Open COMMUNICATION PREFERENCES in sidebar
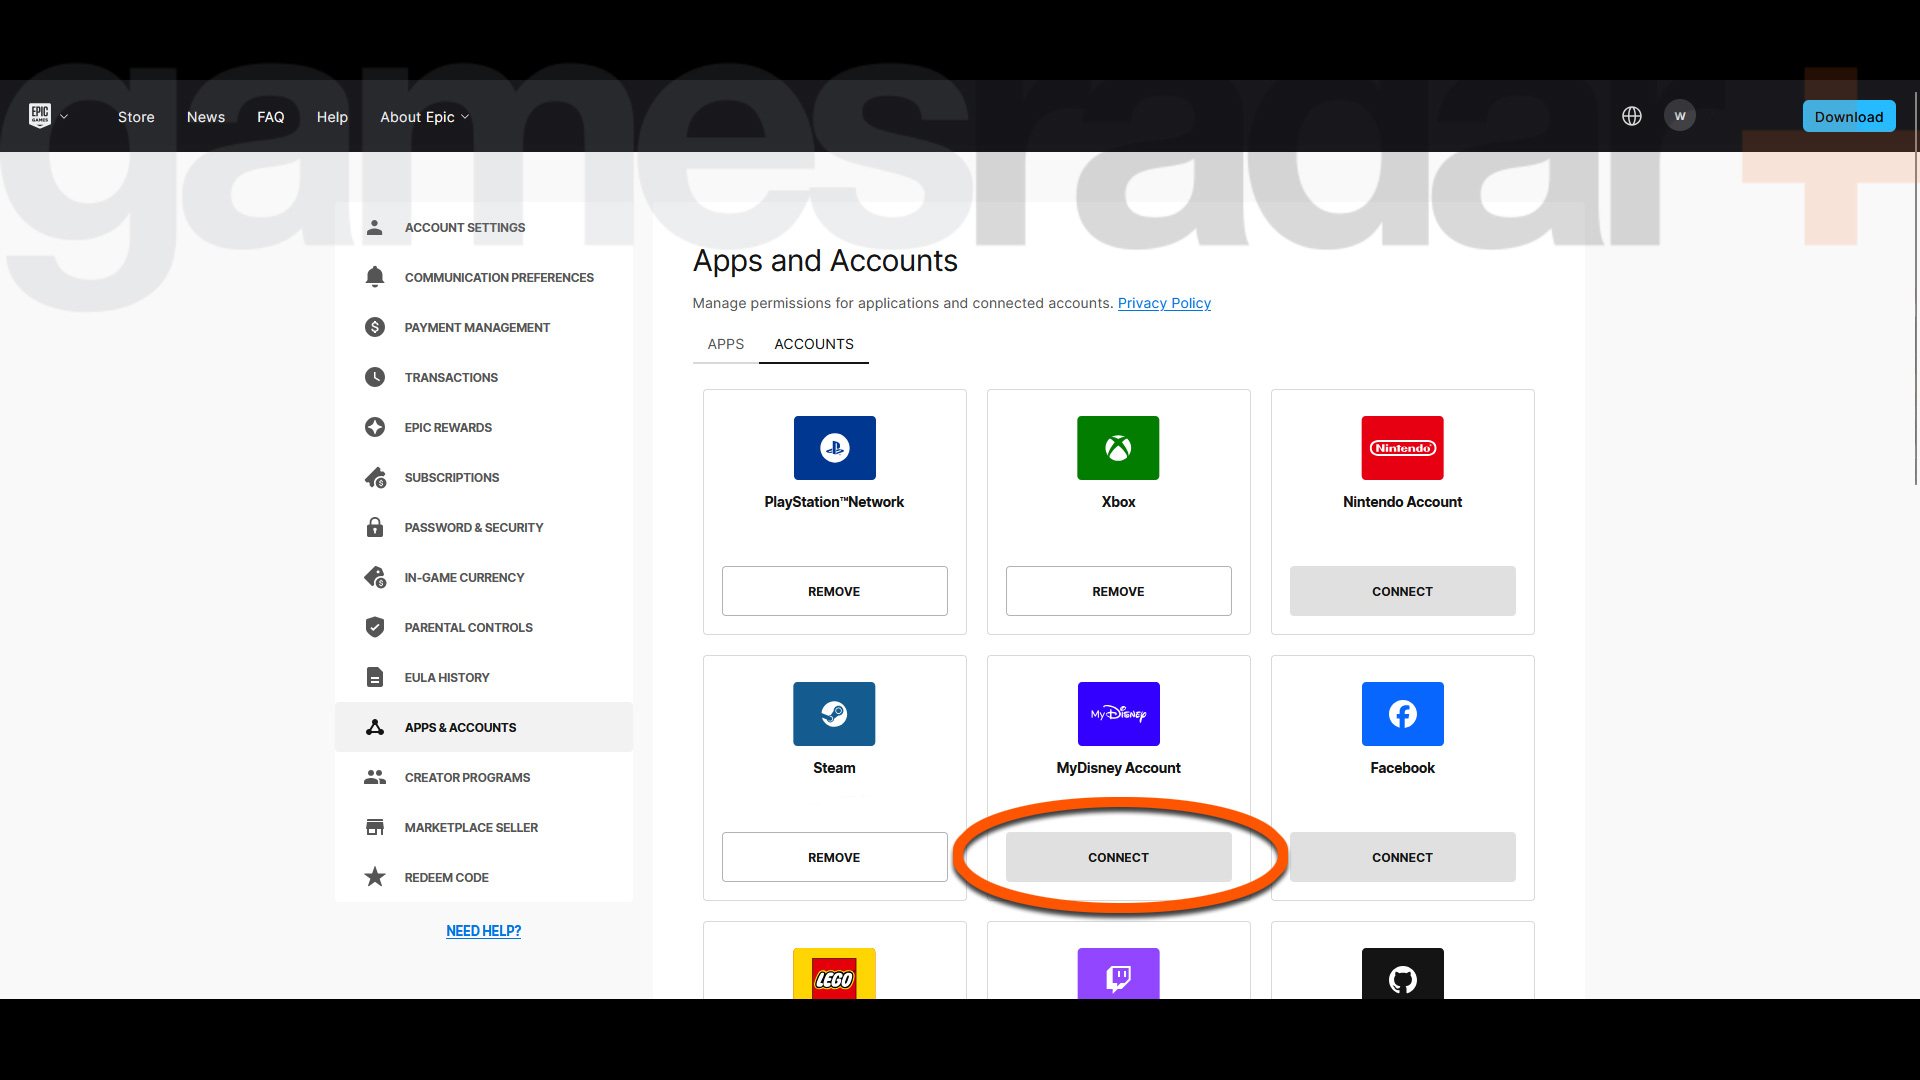This screenshot has height=1080, width=1920. click(x=484, y=277)
